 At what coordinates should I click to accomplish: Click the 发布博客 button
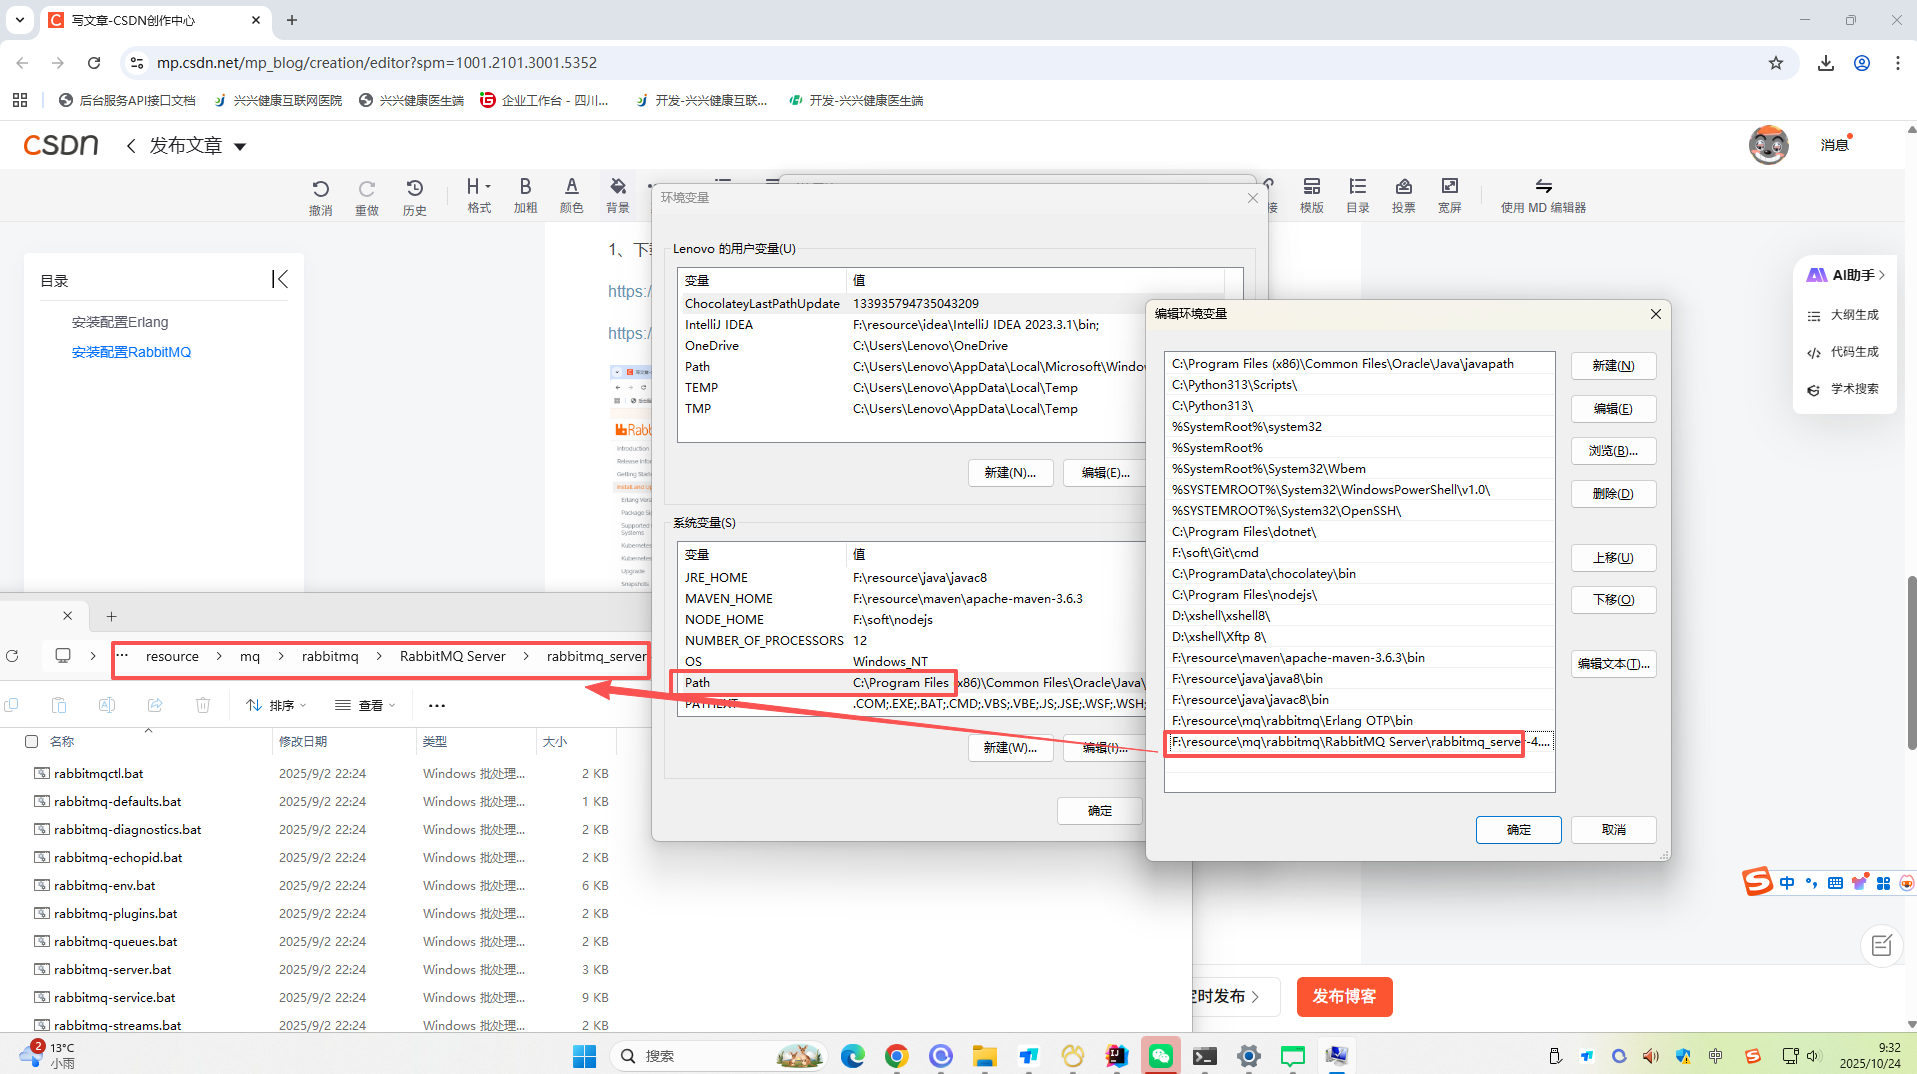tap(1344, 996)
